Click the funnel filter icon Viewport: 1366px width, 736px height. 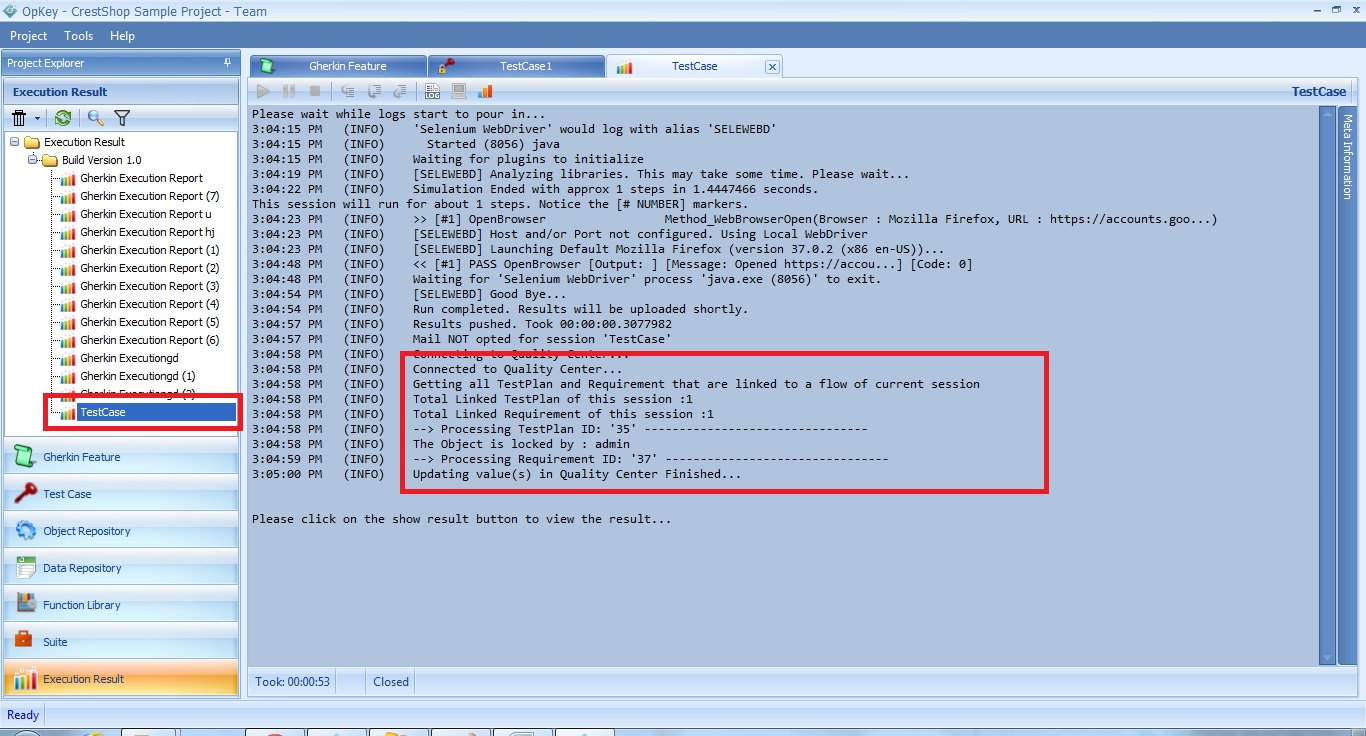click(x=122, y=118)
